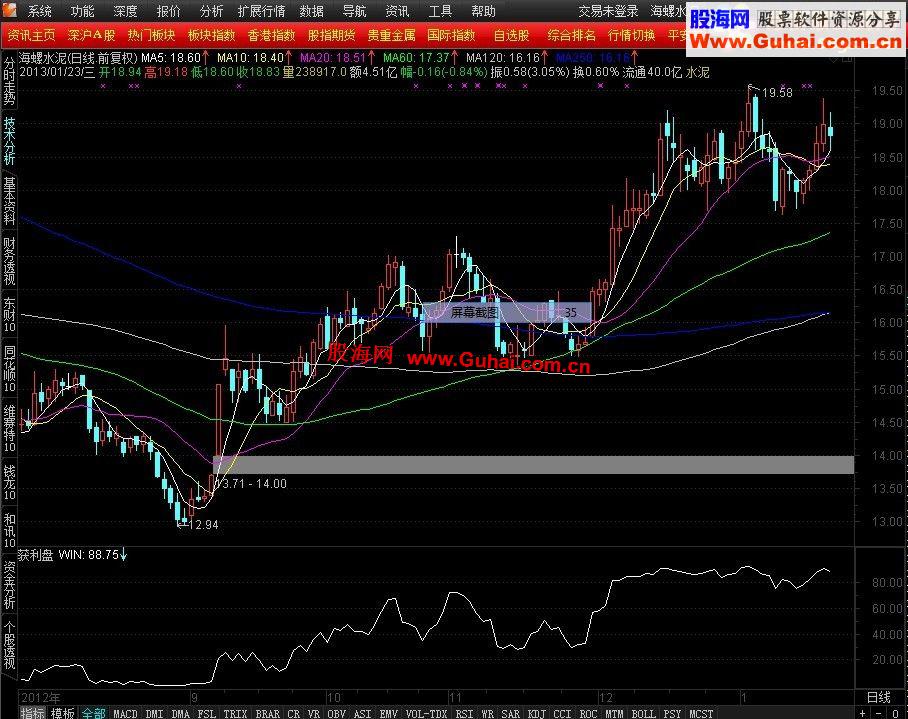The width and height of the screenshot is (908, 719).
Task: Open the 系统 menu
Action: click(x=39, y=11)
